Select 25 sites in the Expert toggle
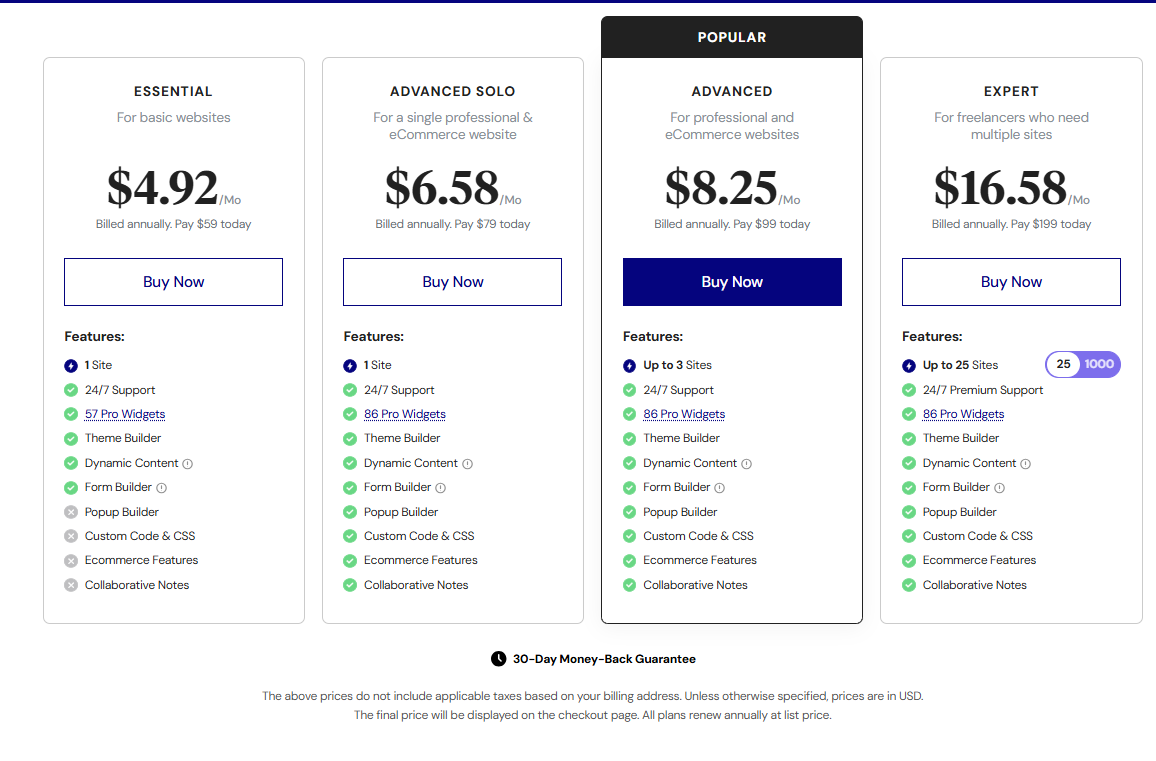Image resolution: width=1156 pixels, height=761 pixels. click(x=1063, y=364)
